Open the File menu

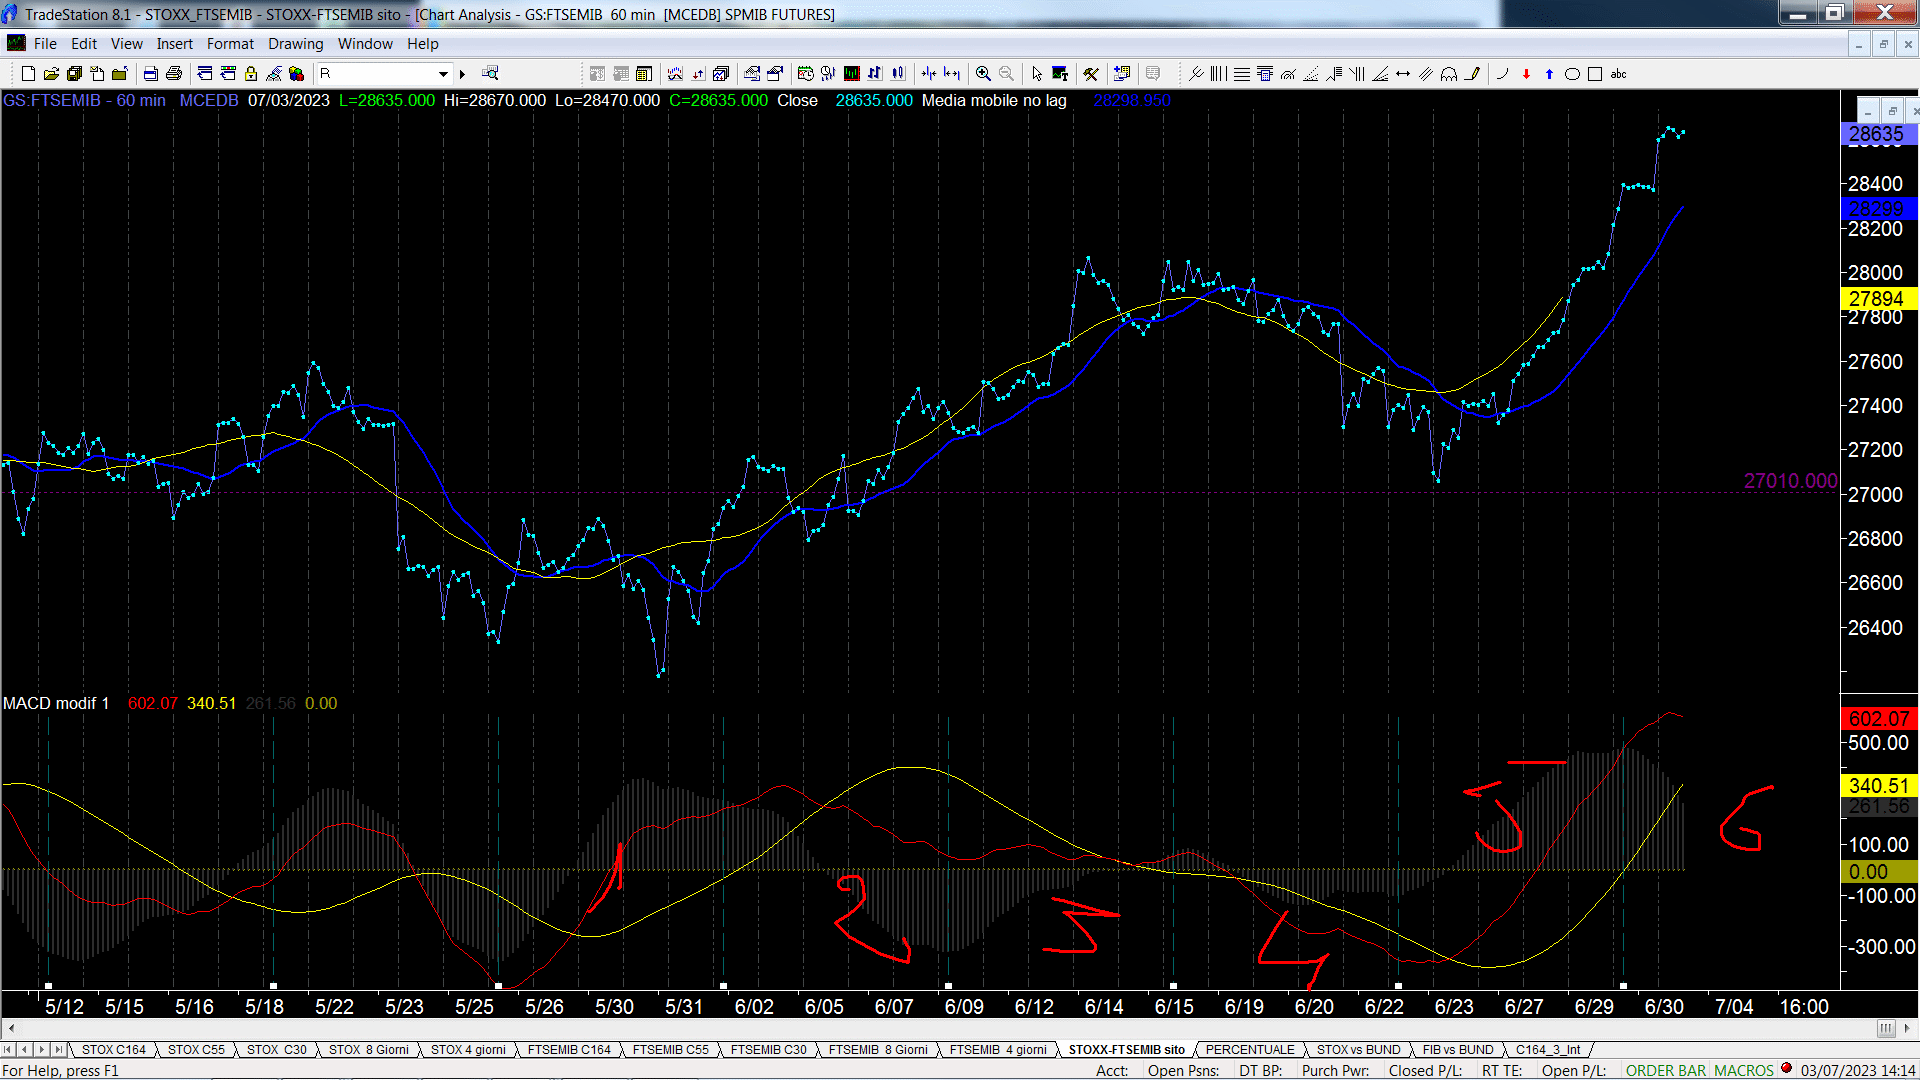tap(45, 44)
